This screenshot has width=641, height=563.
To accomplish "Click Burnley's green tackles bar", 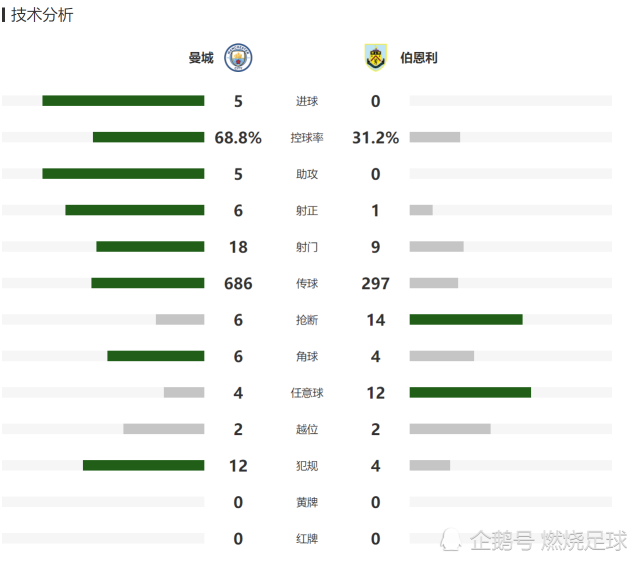I will click(x=466, y=320).
